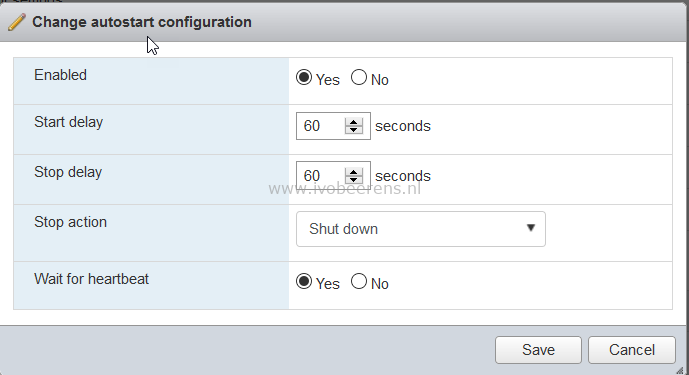Click the Shut down combo box text

(x=343, y=229)
